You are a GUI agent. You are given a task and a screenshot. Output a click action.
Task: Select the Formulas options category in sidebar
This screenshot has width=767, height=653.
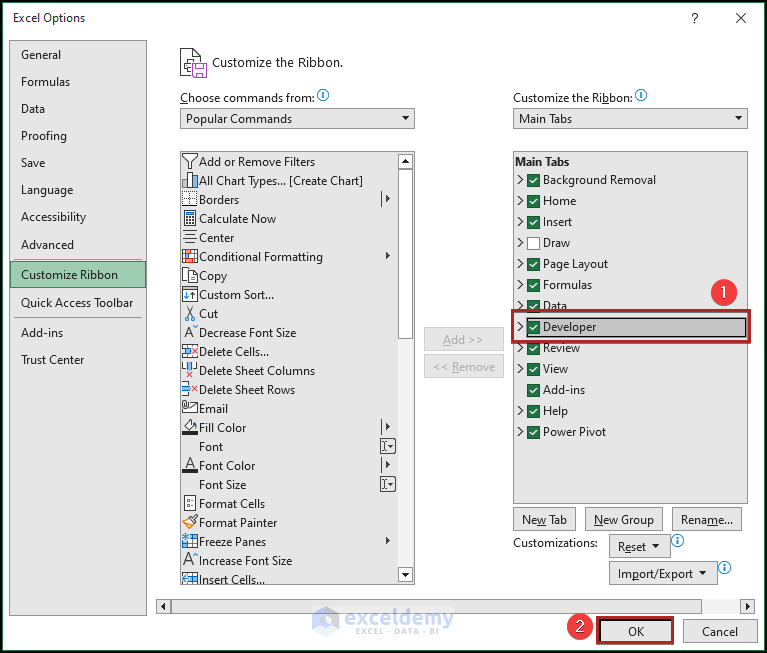click(78, 82)
